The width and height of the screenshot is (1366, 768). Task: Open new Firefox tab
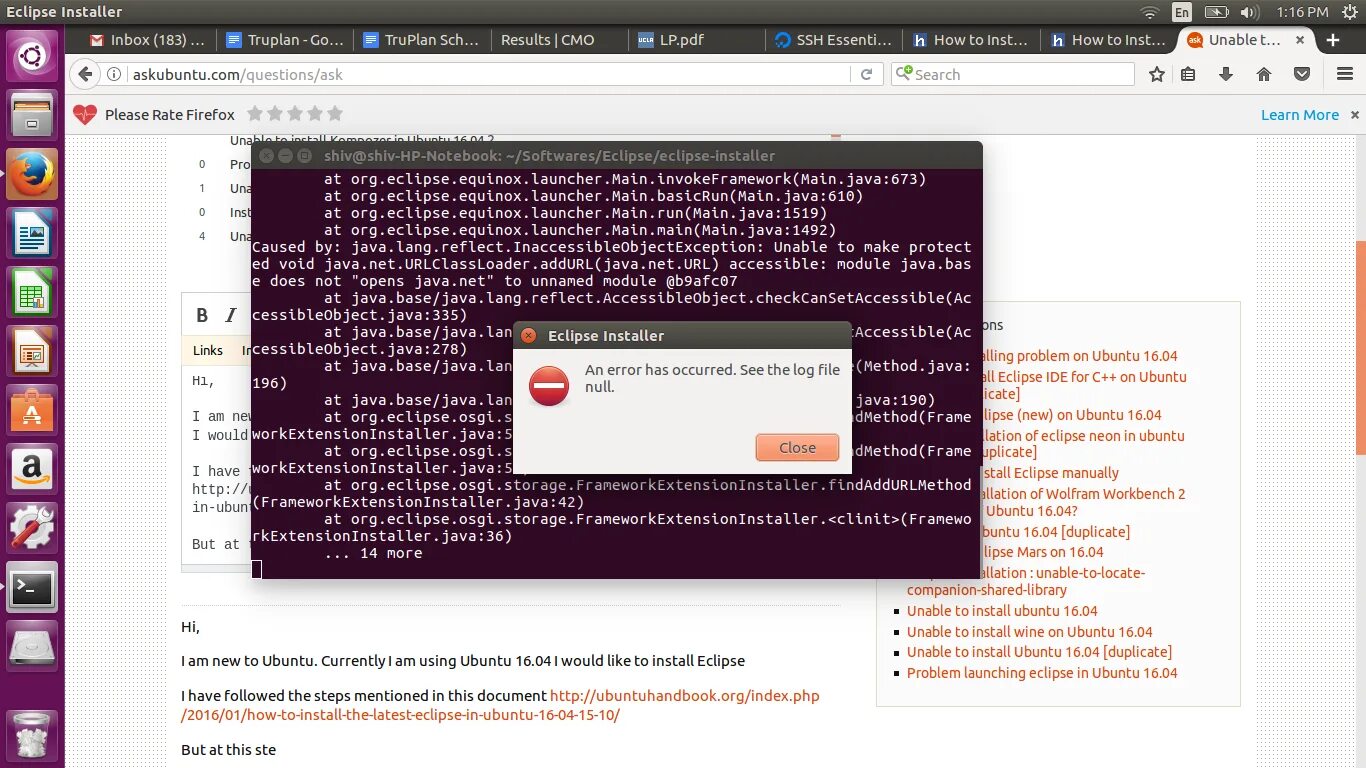click(x=1333, y=40)
